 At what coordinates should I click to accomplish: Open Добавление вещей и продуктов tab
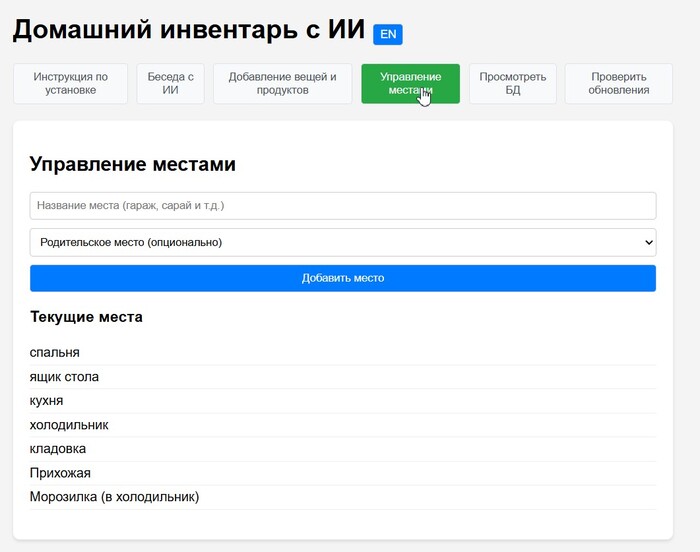point(282,84)
